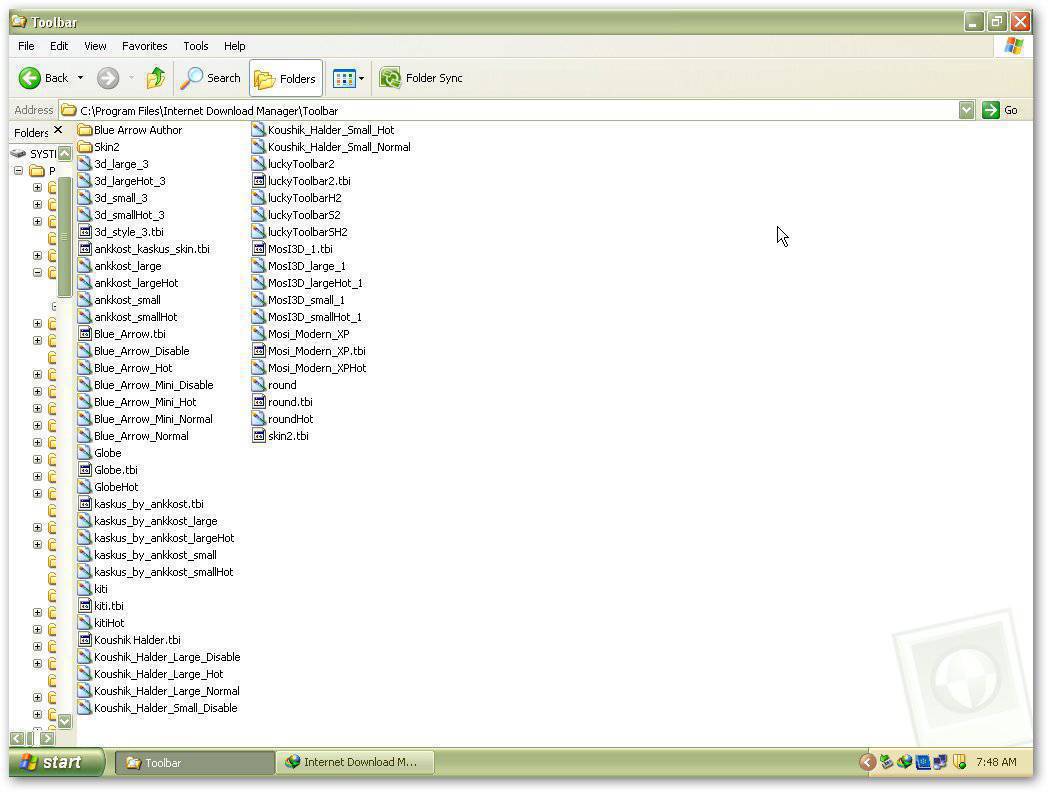Click the grayed Forward arrow button
The width and height of the screenshot is (1048, 792).
(108, 78)
